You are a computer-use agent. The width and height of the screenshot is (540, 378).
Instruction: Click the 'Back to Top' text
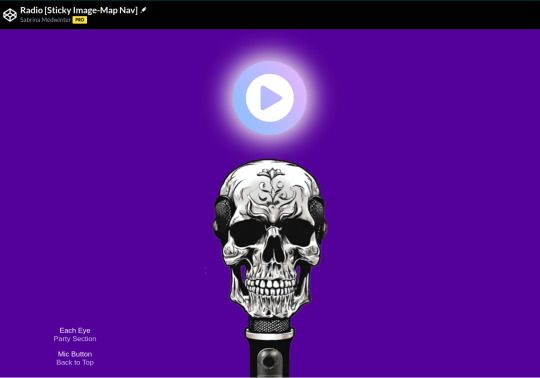[75, 362]
